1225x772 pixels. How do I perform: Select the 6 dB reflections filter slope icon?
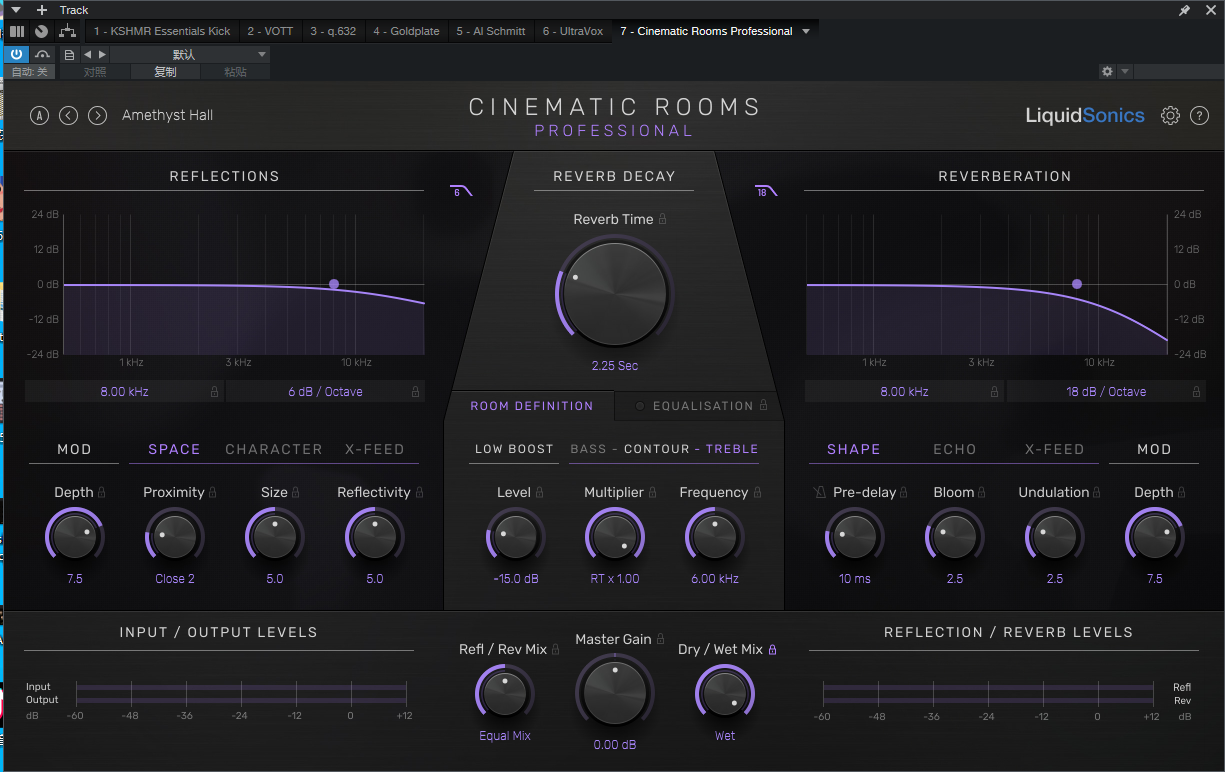coord(461,191)
